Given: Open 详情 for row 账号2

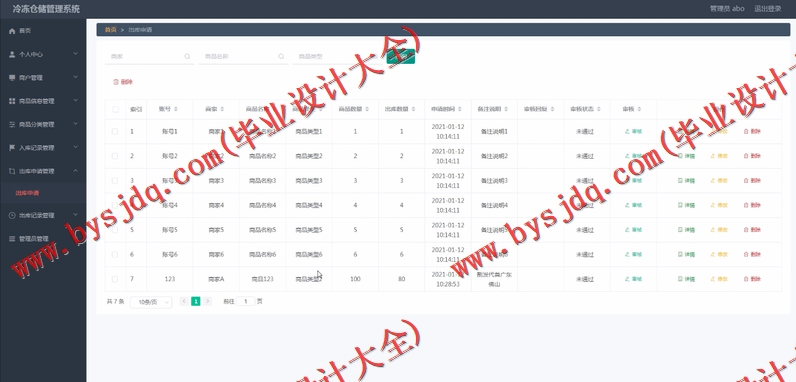Looking at the screenshot, I should 686,156.
